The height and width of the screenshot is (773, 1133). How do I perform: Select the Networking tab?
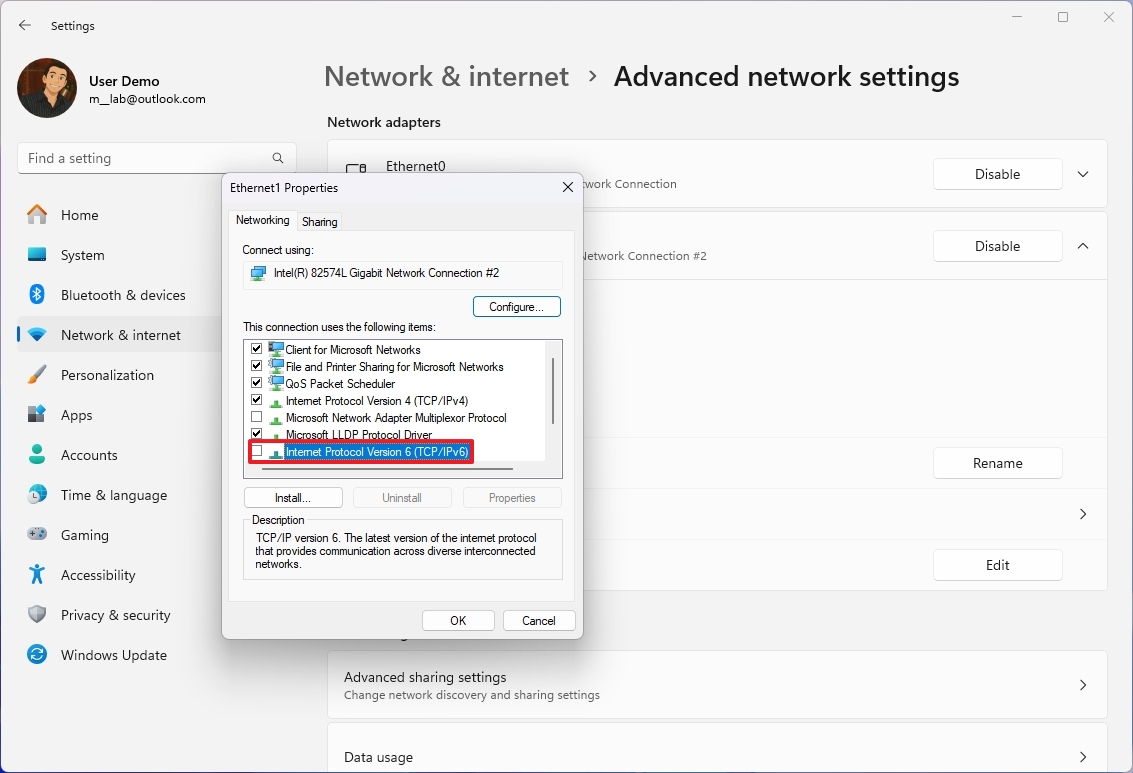(x=262, y=220)
